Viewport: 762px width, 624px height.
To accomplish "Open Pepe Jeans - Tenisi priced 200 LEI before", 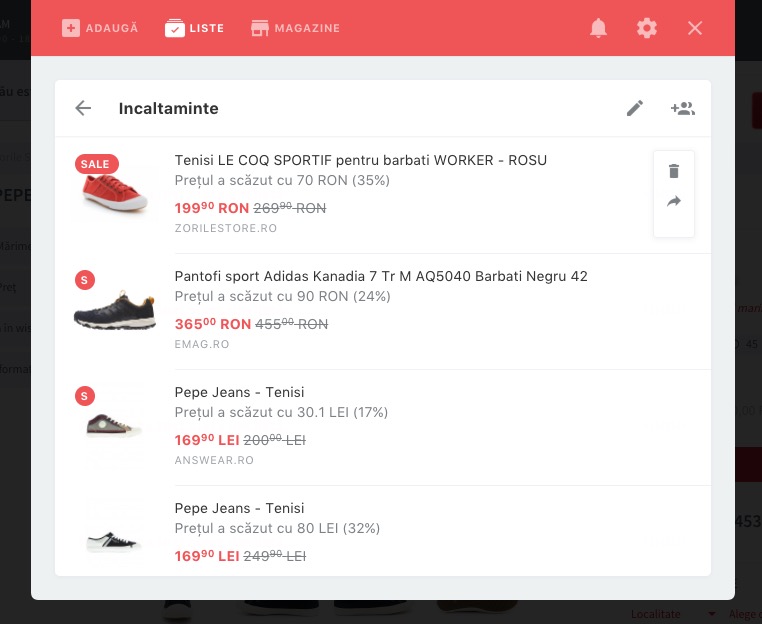I will [x=239, y=392].
